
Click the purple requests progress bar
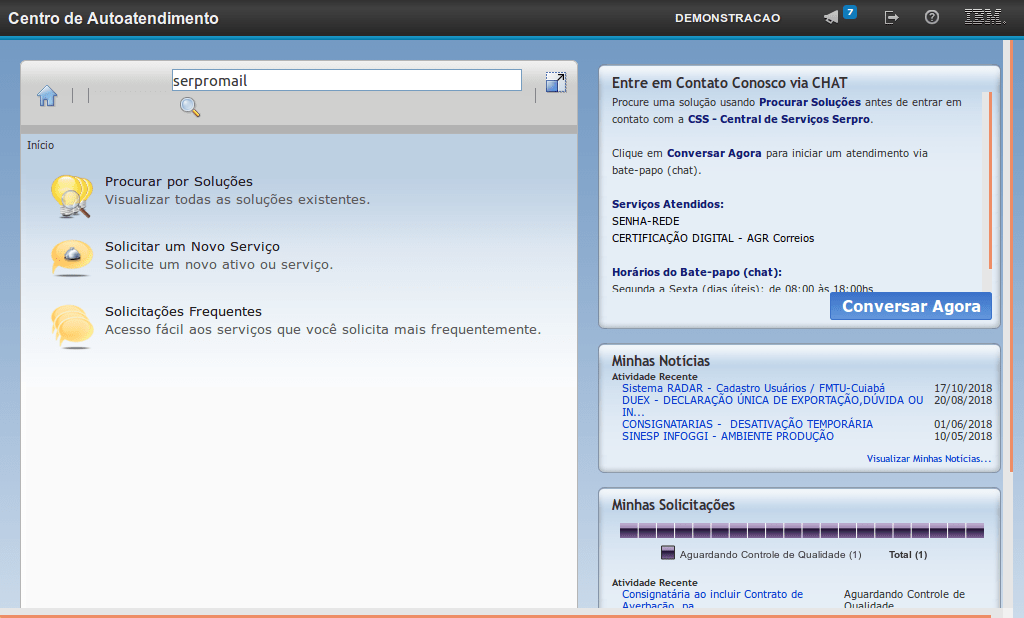[x=801, y=530]
